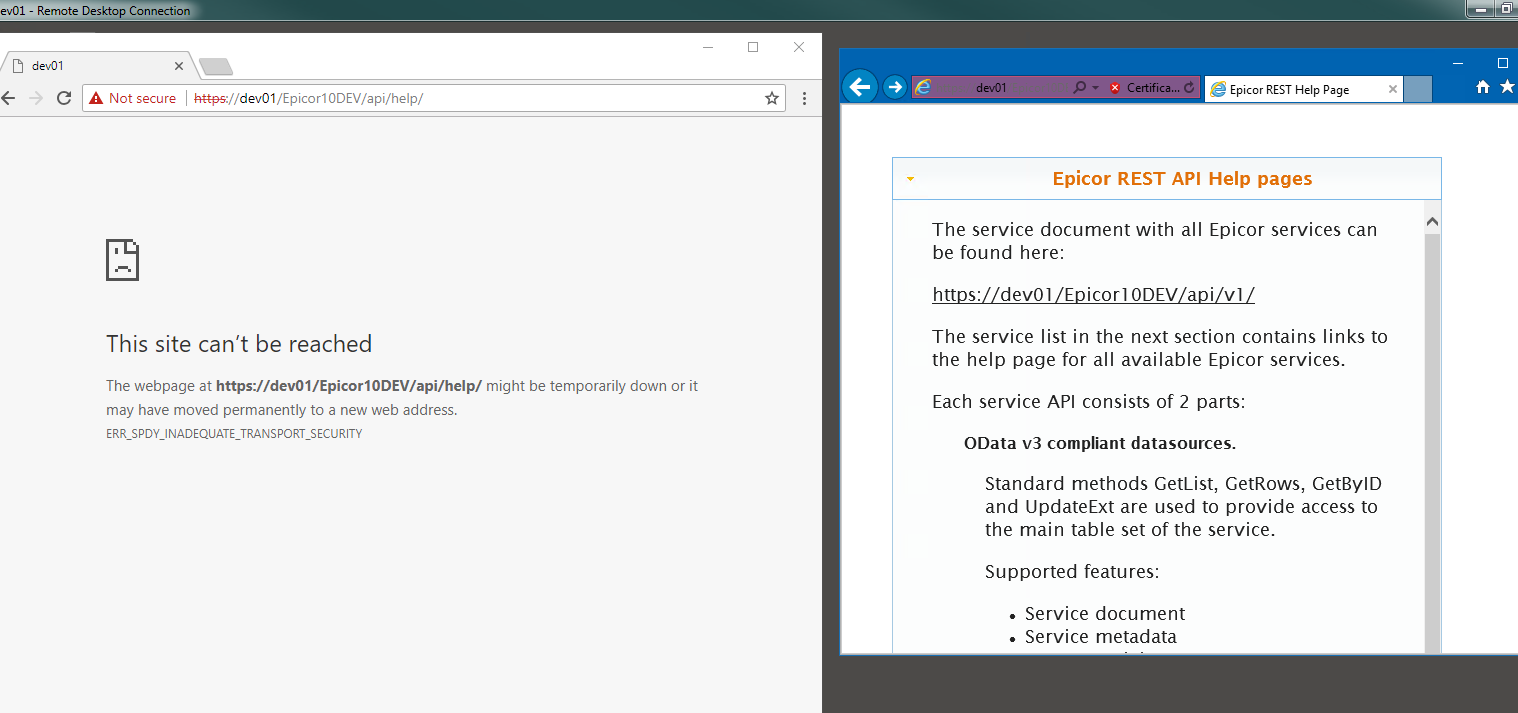Open the IE address bar dropdown arrow
The image size is (1518, 713).
coord(1095,88)
